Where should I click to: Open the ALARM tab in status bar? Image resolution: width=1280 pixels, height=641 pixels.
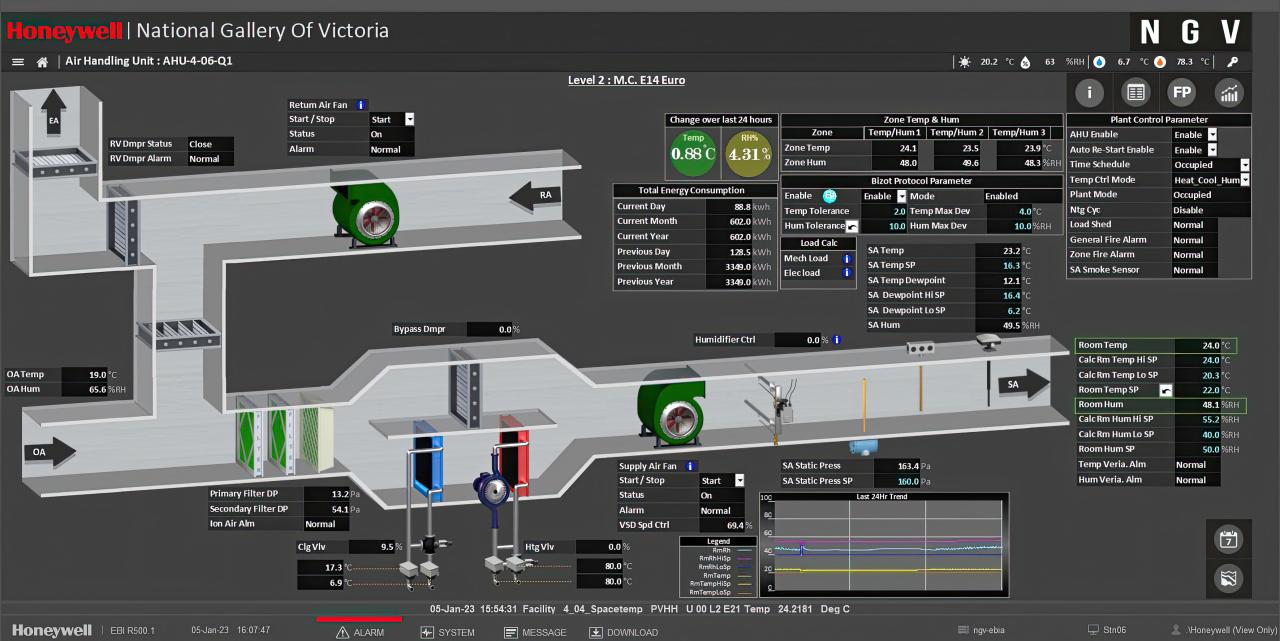click(x=360, y=632)
